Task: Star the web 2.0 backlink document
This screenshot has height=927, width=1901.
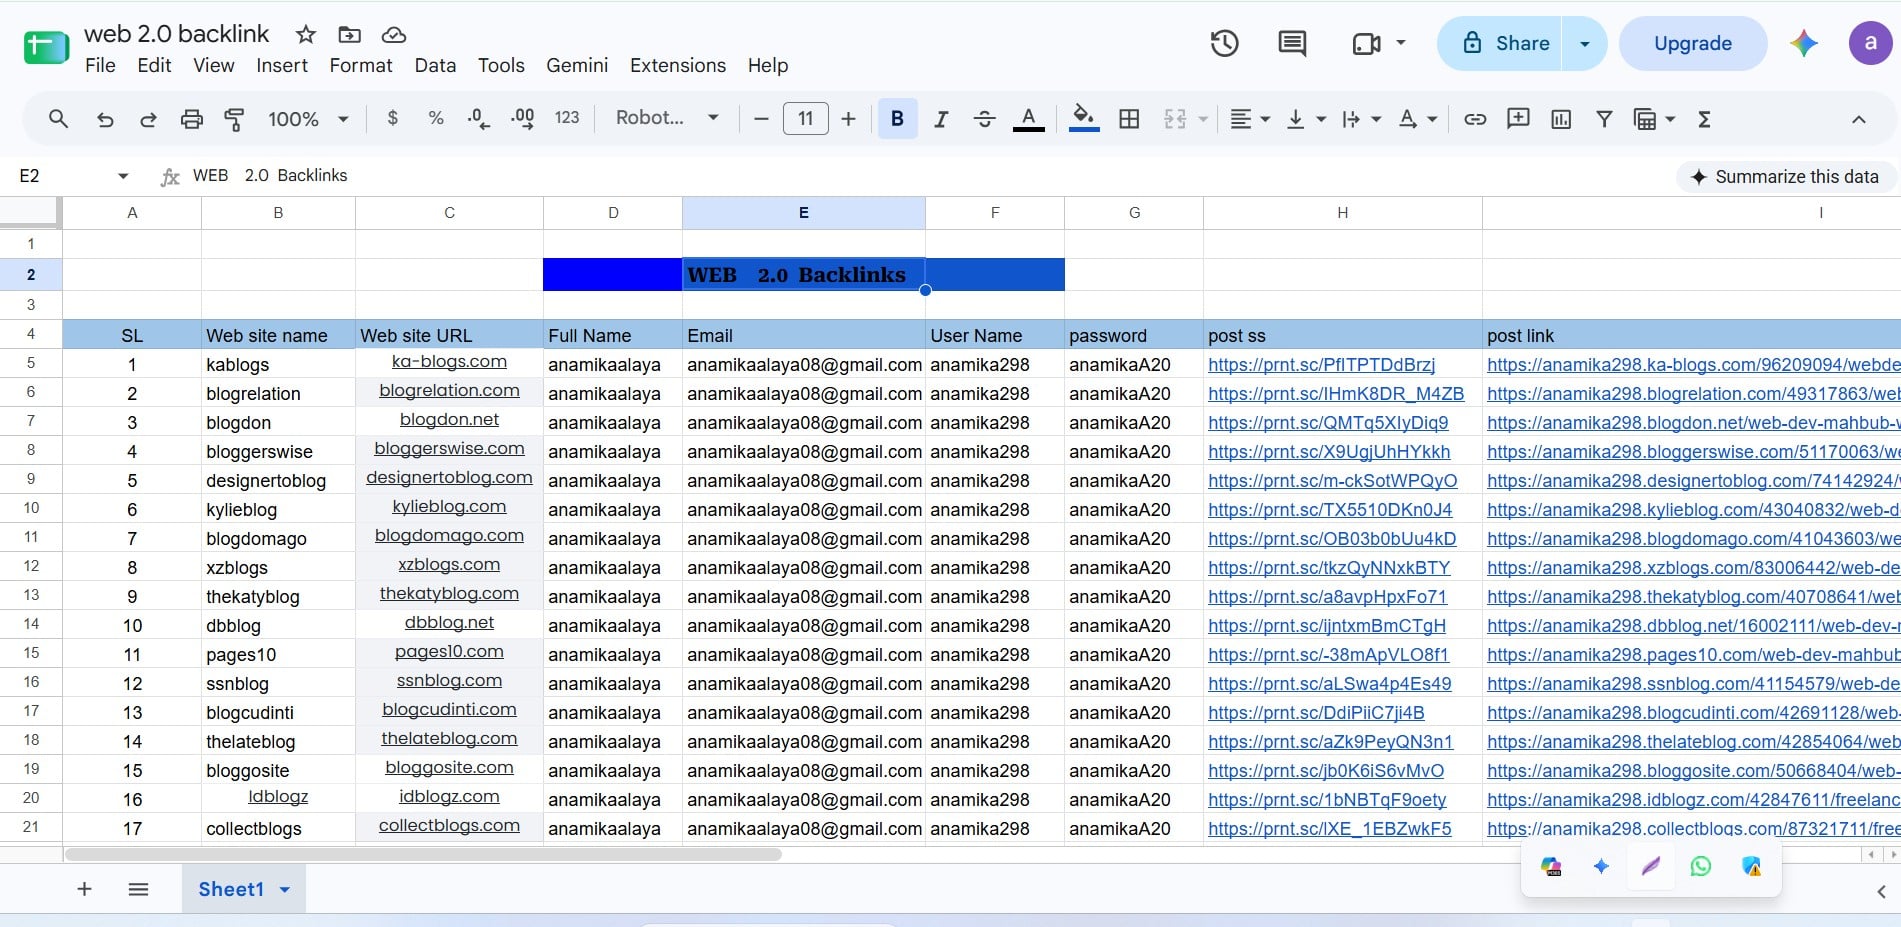Action: (306, 35)
